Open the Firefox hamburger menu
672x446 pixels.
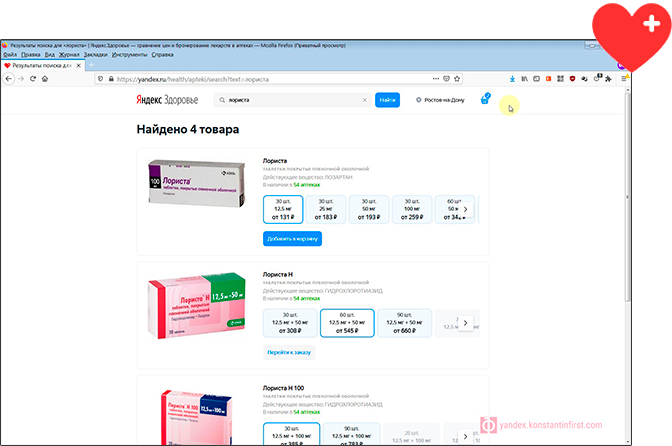tap(624, 79)
